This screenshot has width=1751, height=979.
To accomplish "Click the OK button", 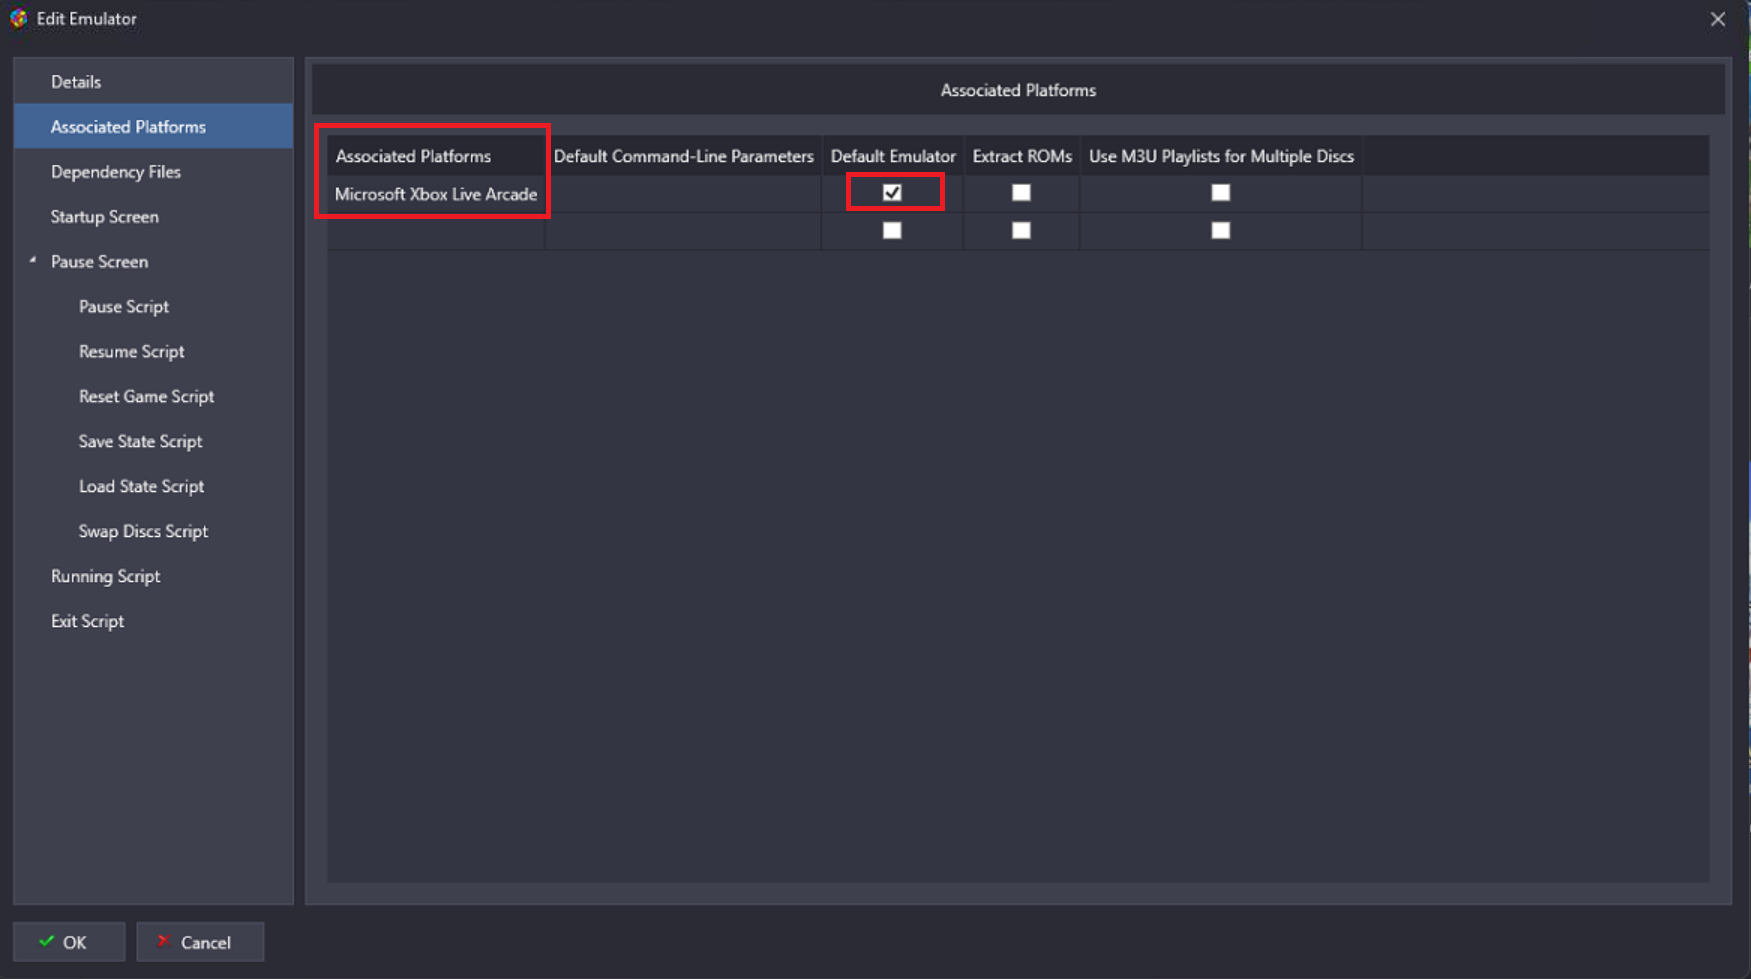I will 69,942.
